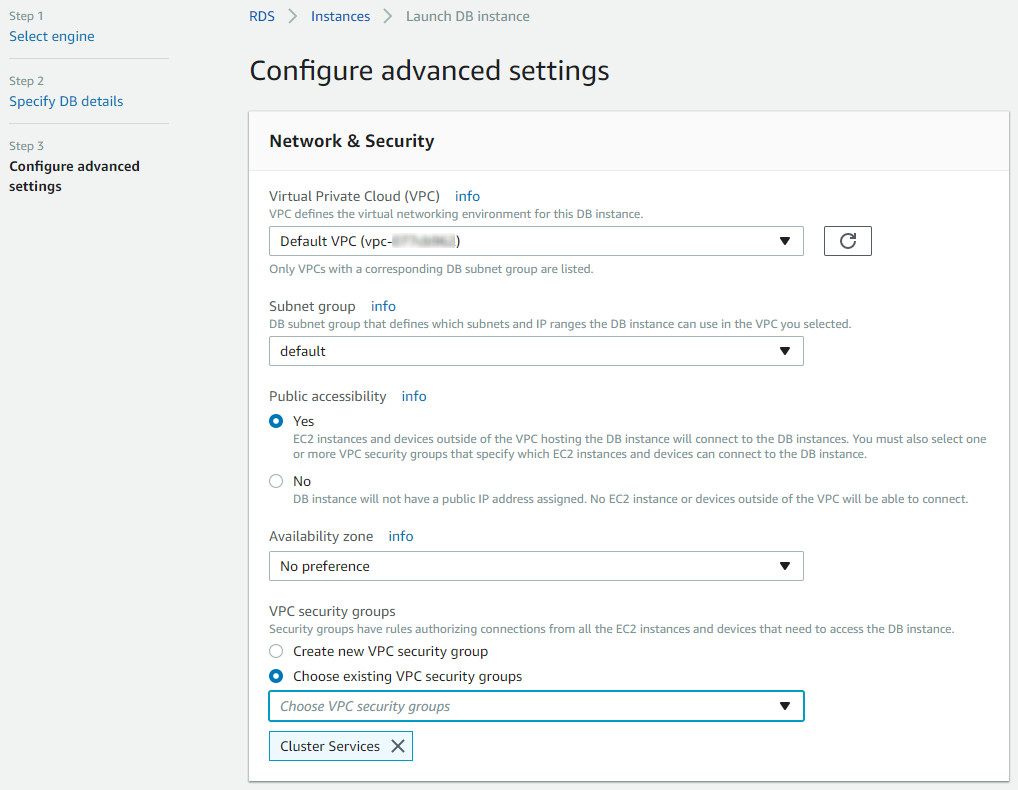The height and width of the screenshot is (790, 1018).
Task: Click the refresh VPC list icon
Action: [x=847, y=241]
